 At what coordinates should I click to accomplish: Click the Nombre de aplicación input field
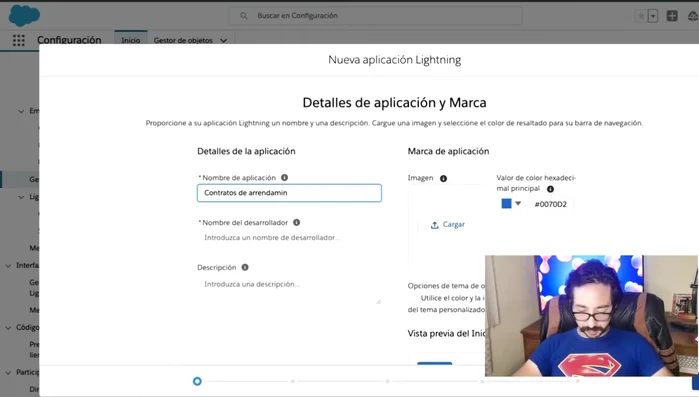(289, 193)
